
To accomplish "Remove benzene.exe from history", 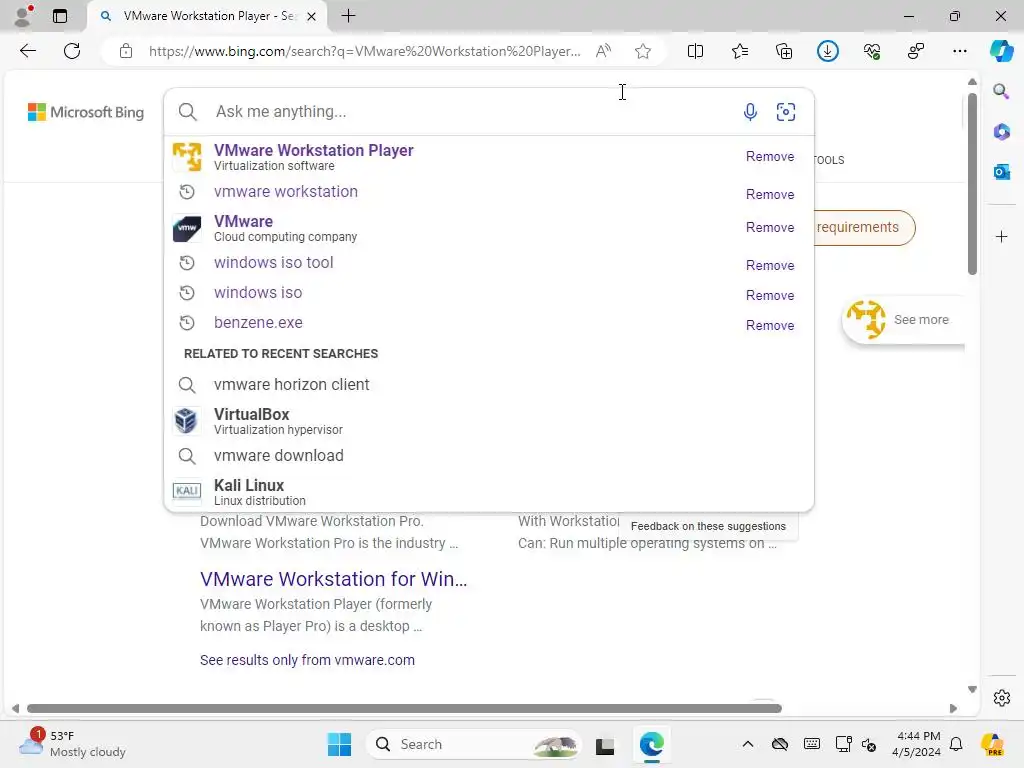I will (x=770, y=325).
